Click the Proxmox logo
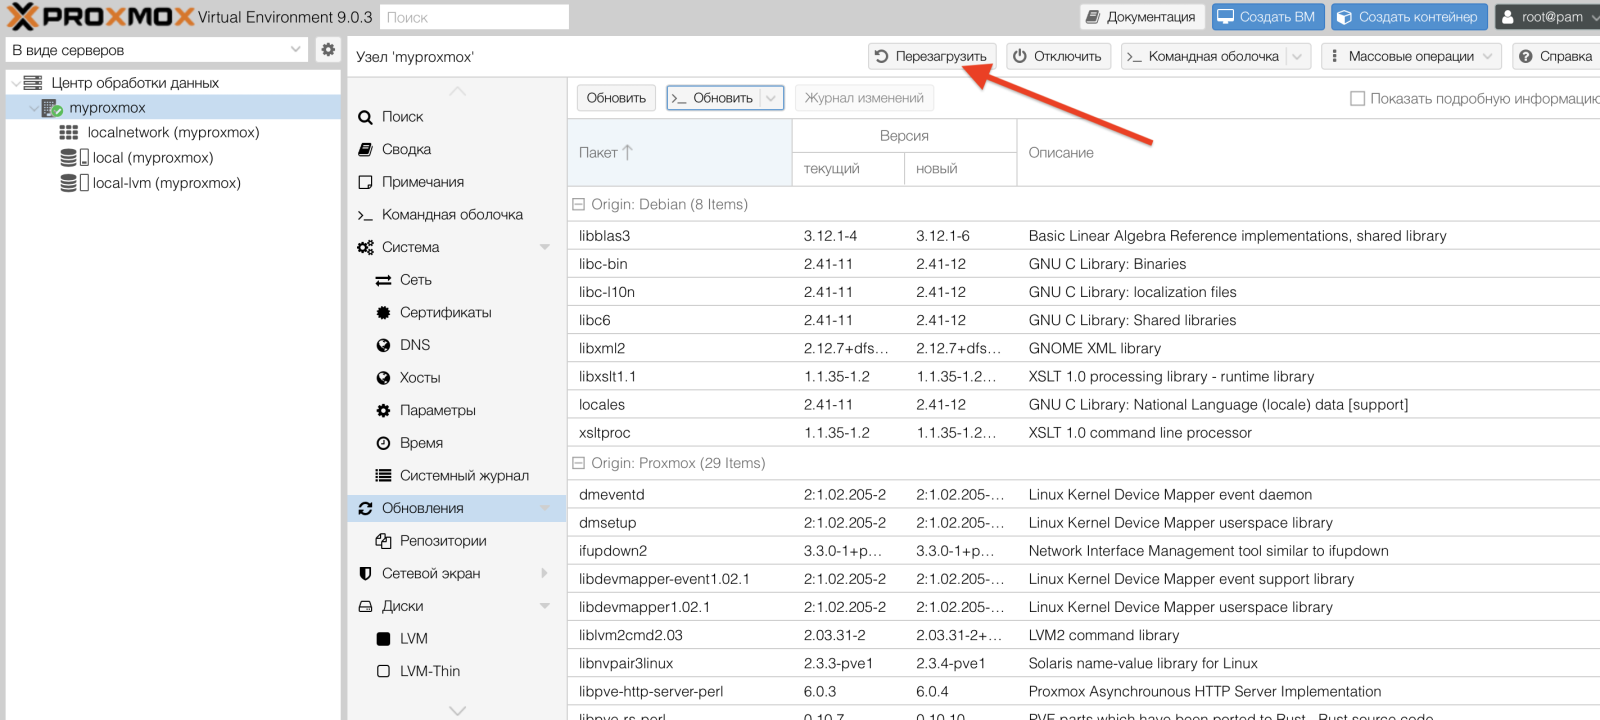The height and width of the screenshot is (720, 1600). (x=101, y=17)
